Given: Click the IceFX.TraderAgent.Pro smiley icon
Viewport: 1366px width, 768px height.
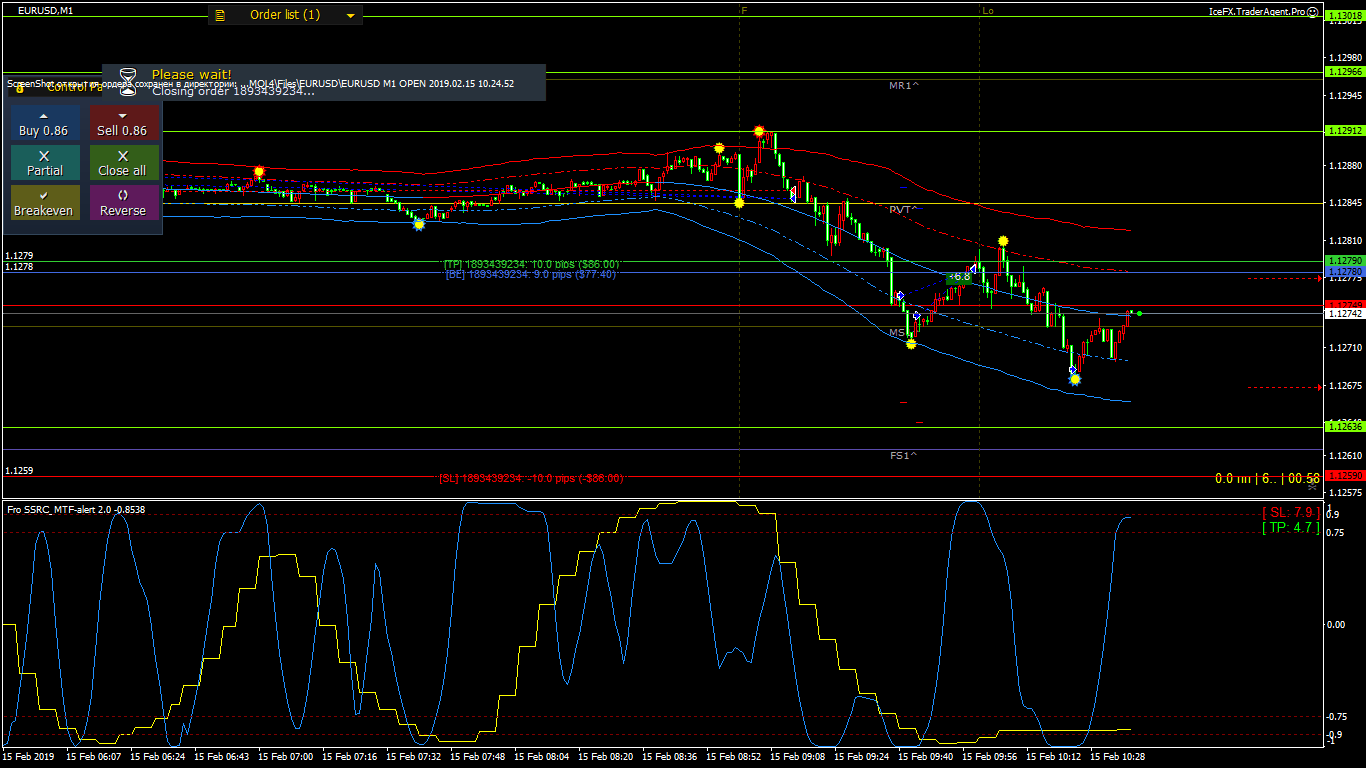Looking at the screenshot, I should click(x=1313, y=12).
